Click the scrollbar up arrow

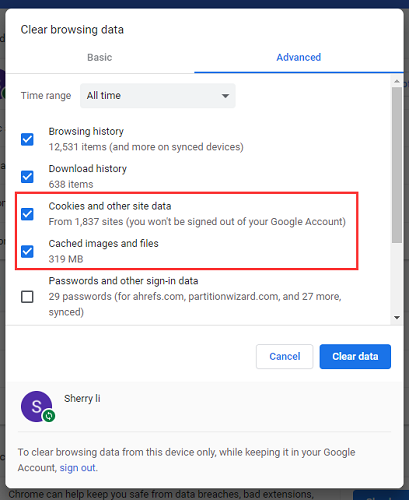pyautogui.click(x=397, y=81)
